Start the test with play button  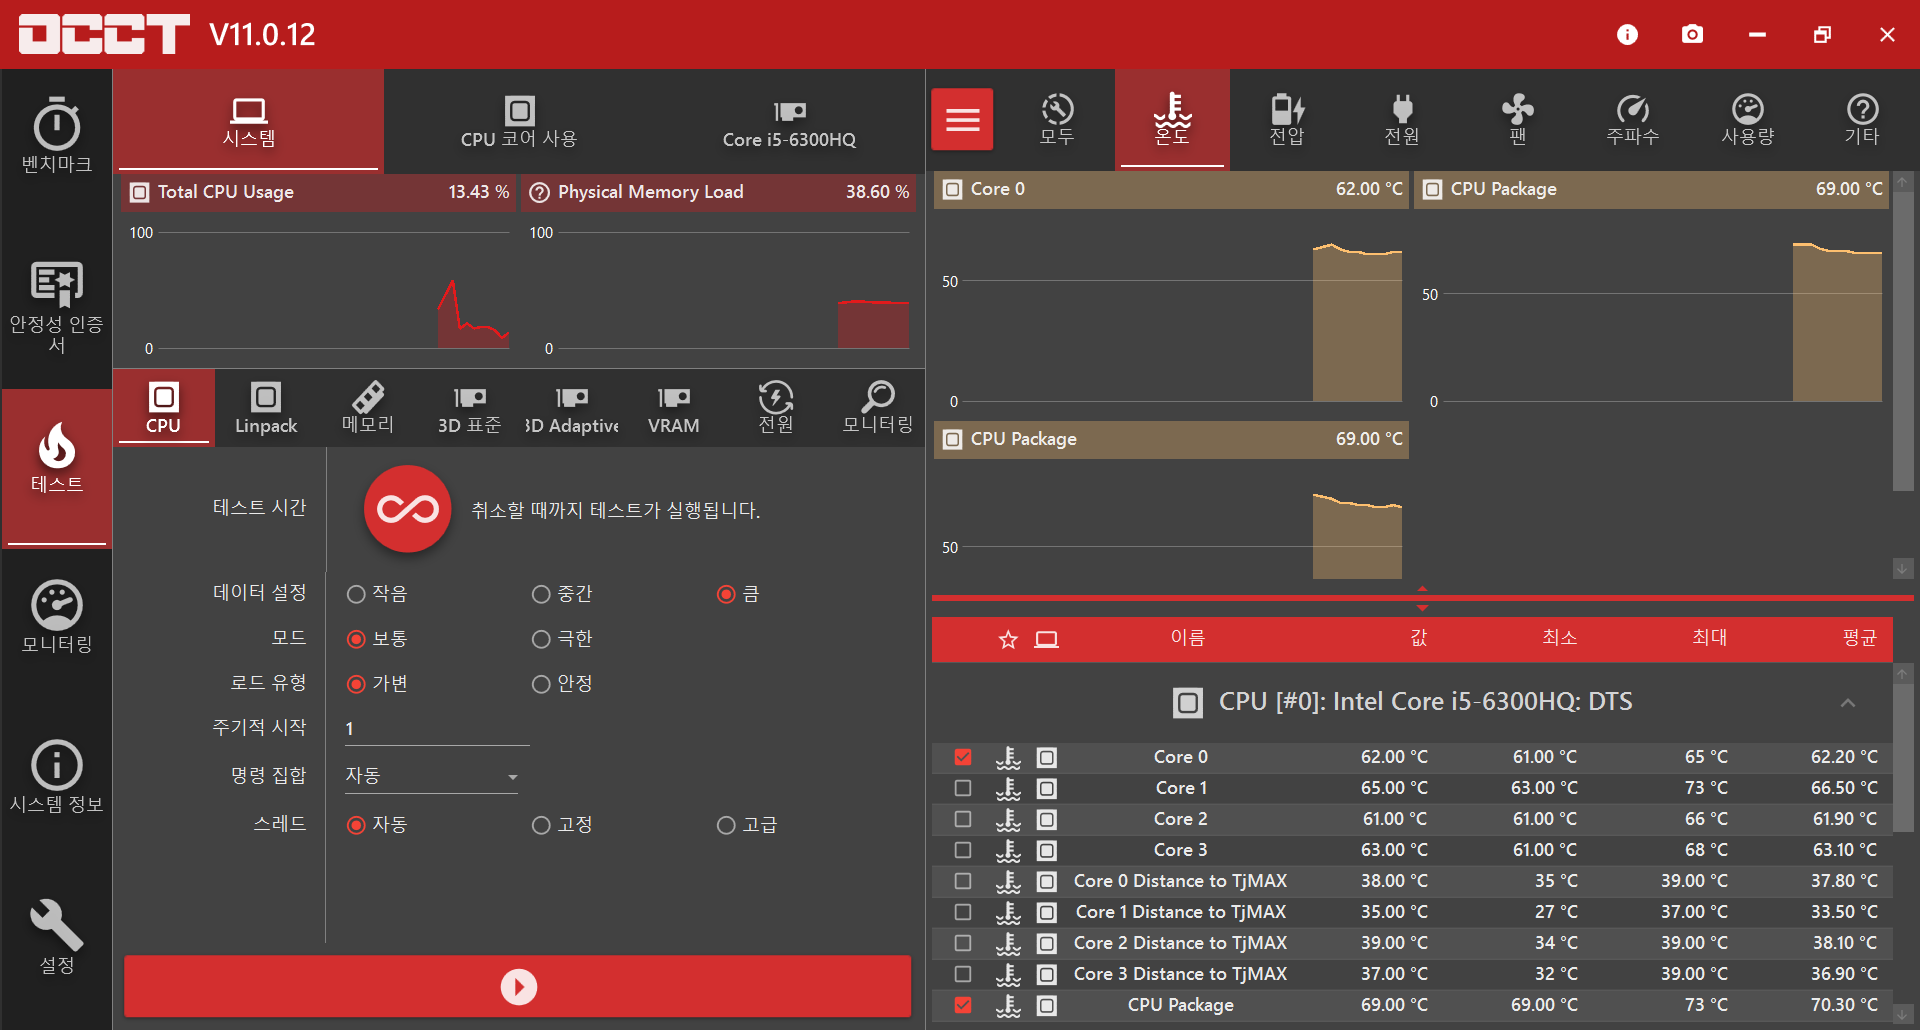click(x=518, y=987)
